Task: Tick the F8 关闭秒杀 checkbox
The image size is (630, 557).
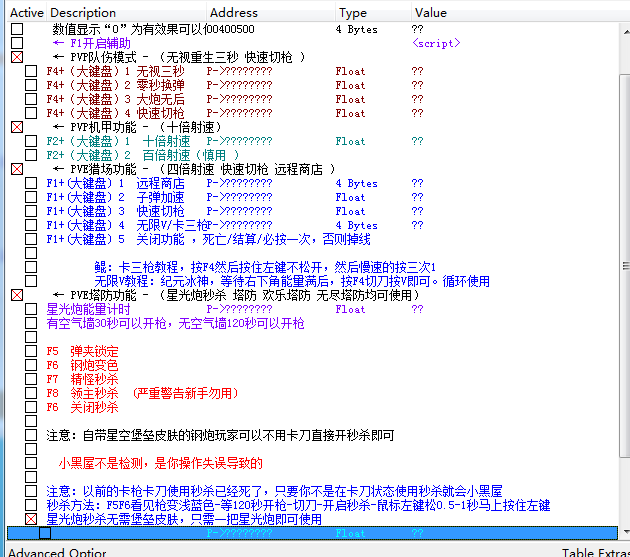Action: 31,408
